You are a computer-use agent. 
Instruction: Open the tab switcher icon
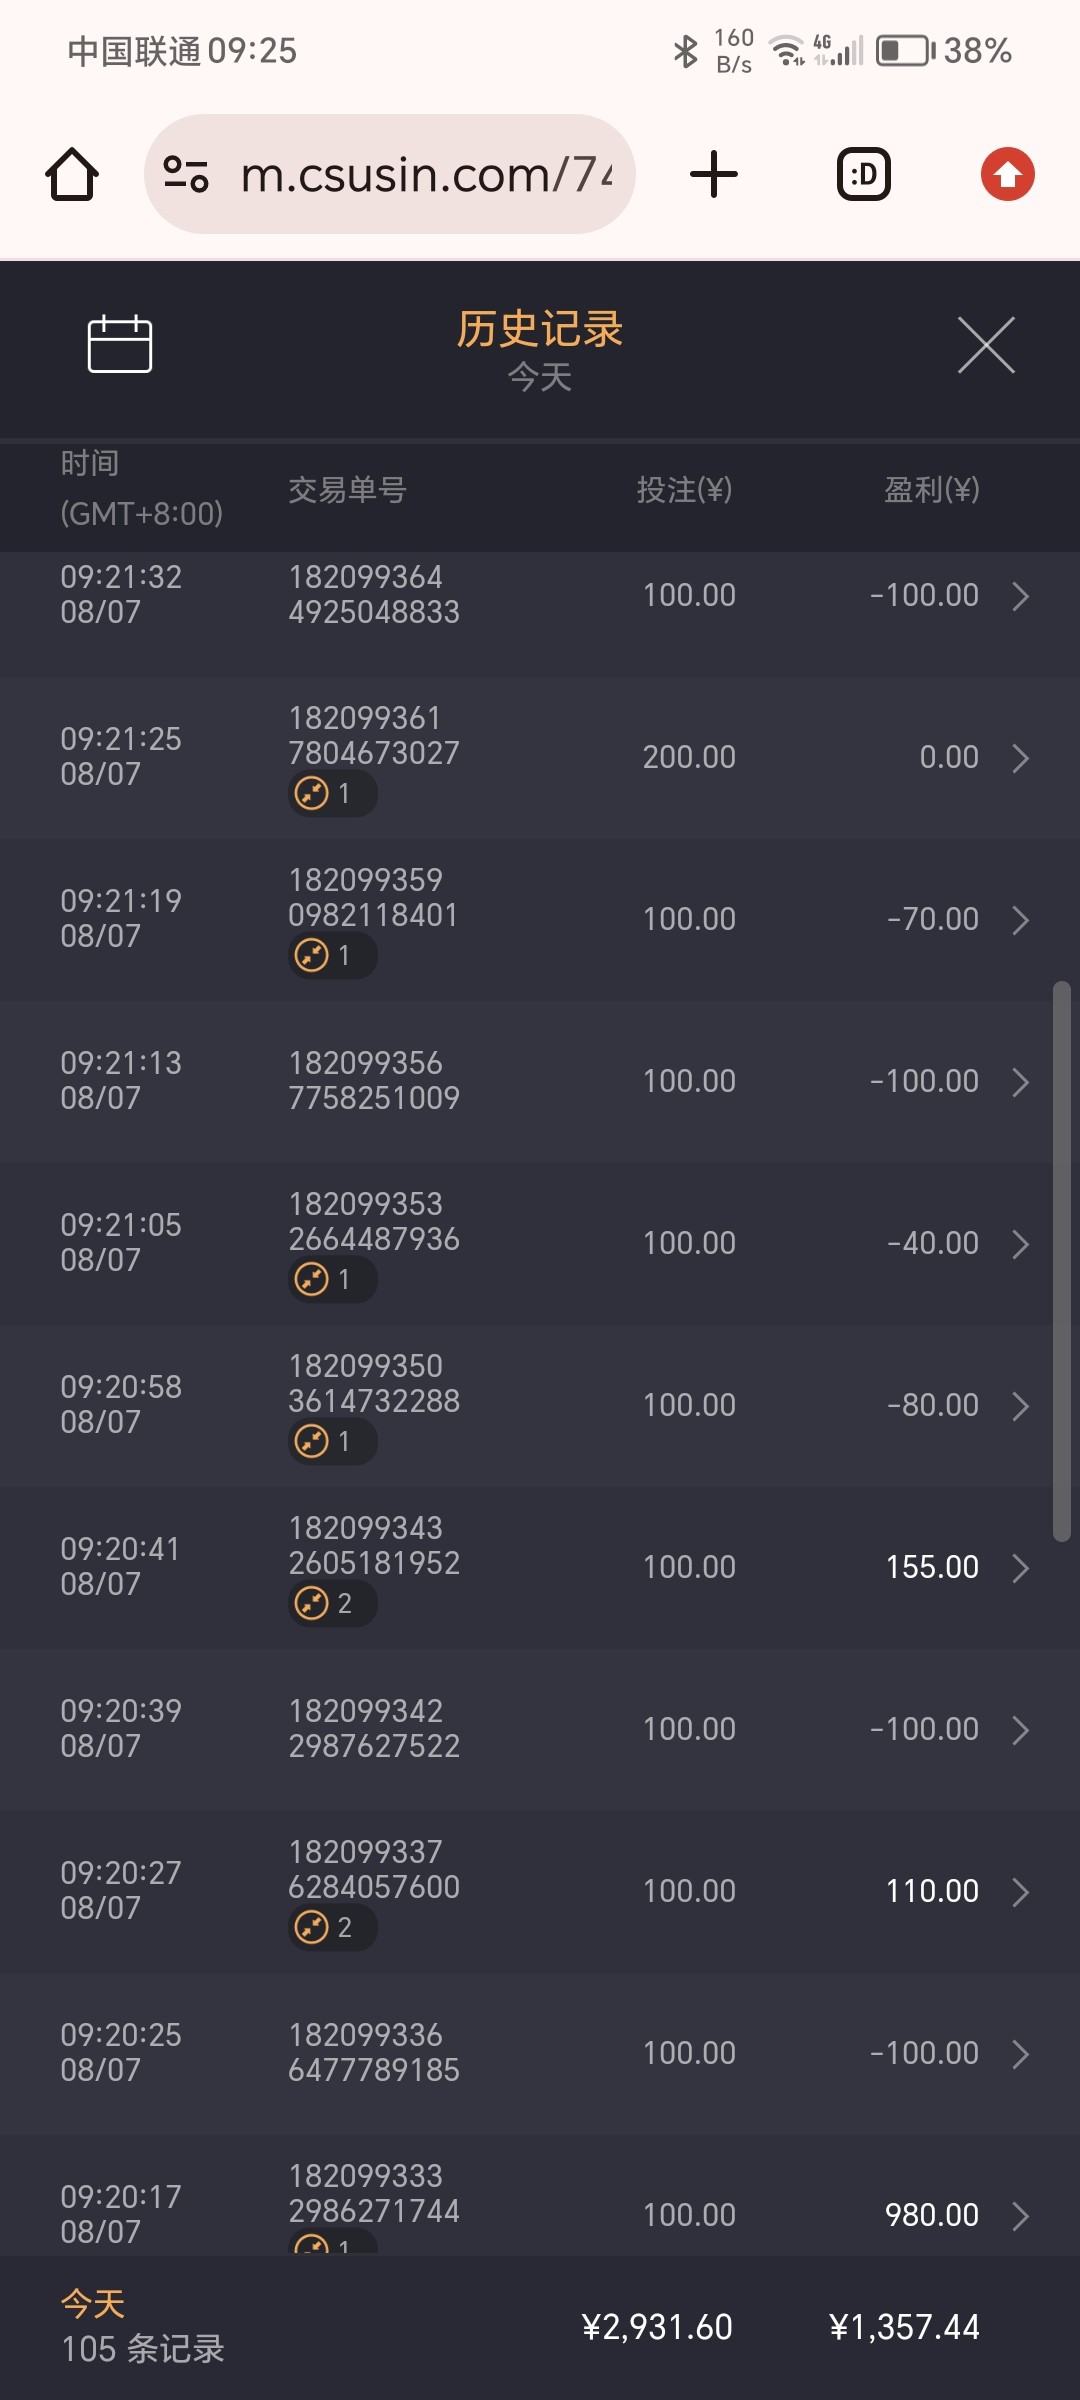click(x=863, y=175)
